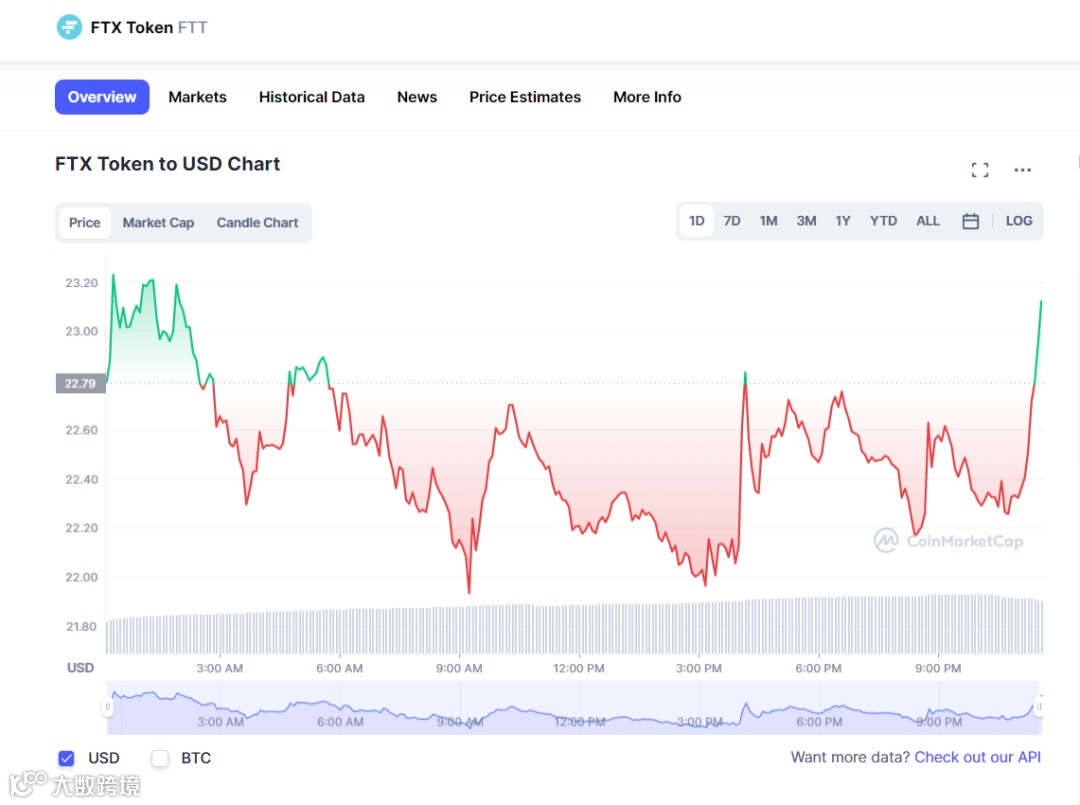Select the Price chart view
Screen dimensions: 1080x805
point(85,222)
